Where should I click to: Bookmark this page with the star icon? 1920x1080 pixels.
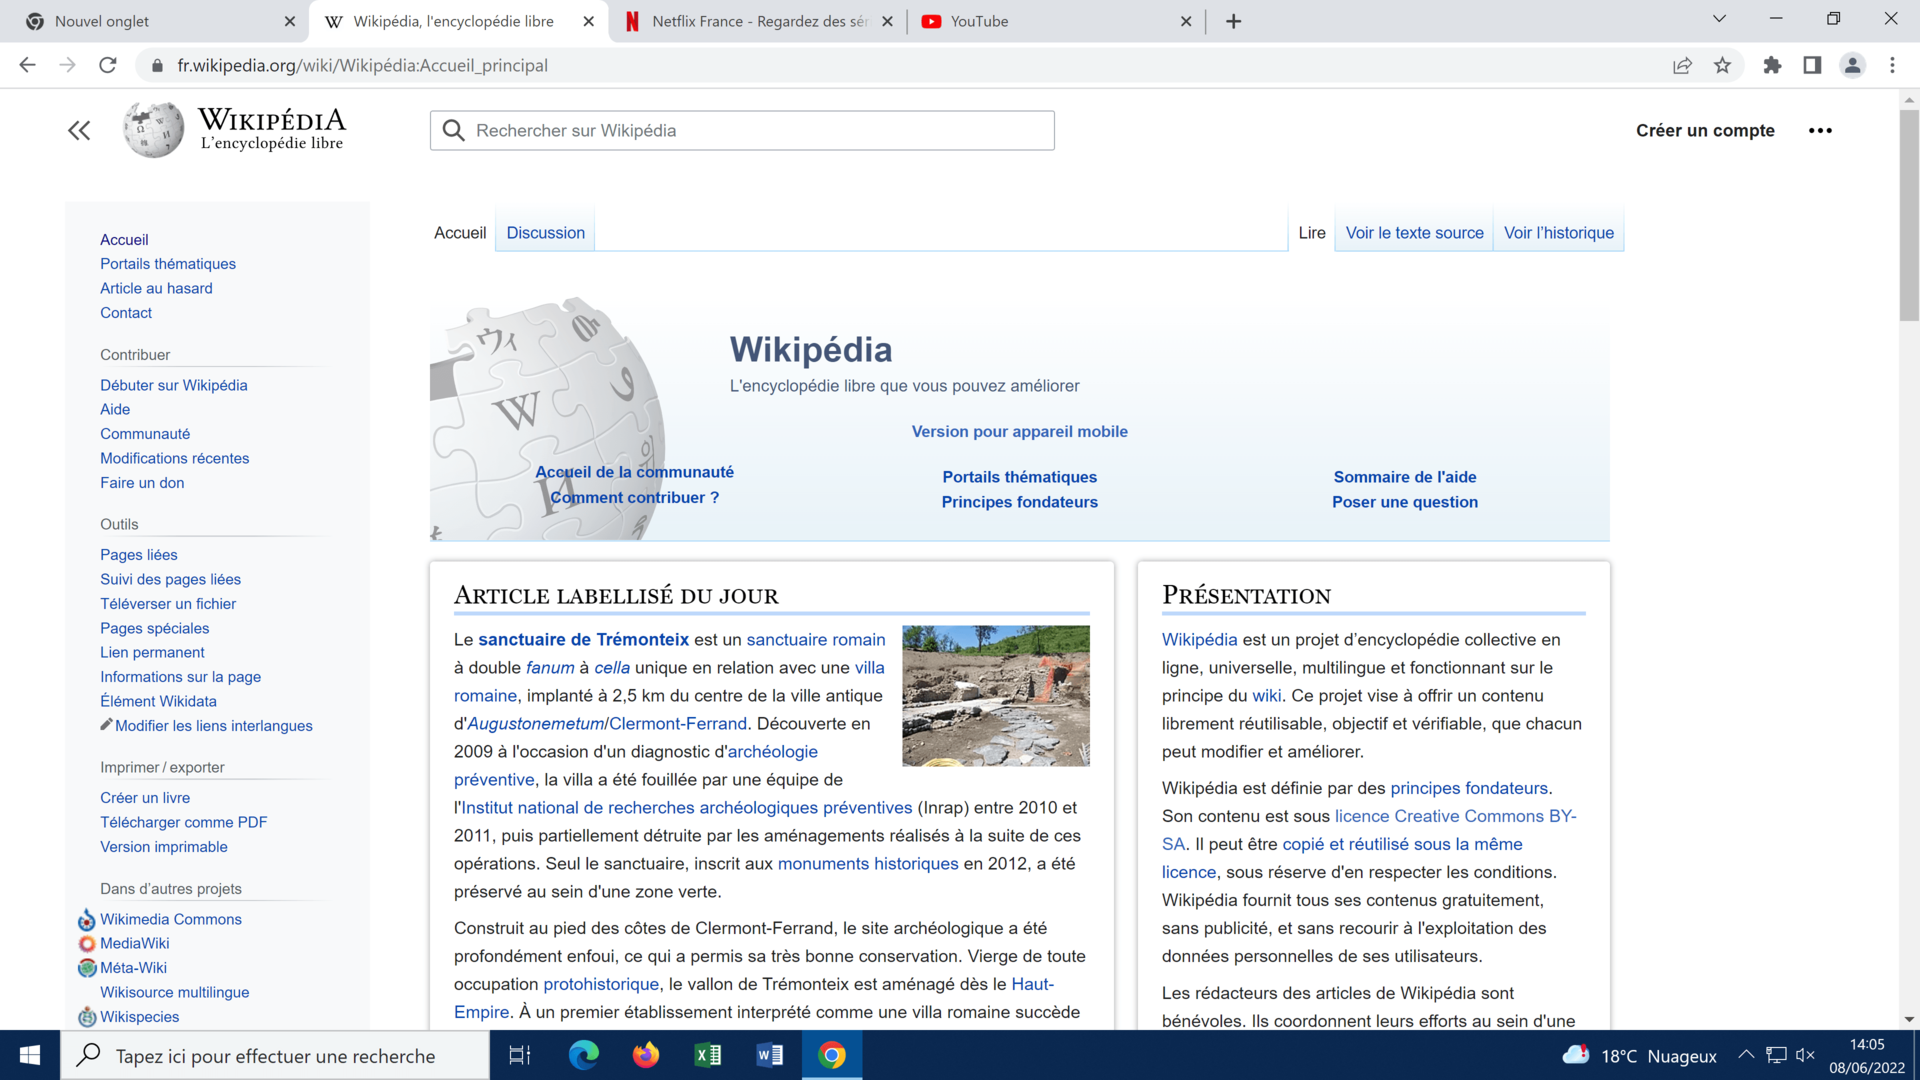(1722, 65)
